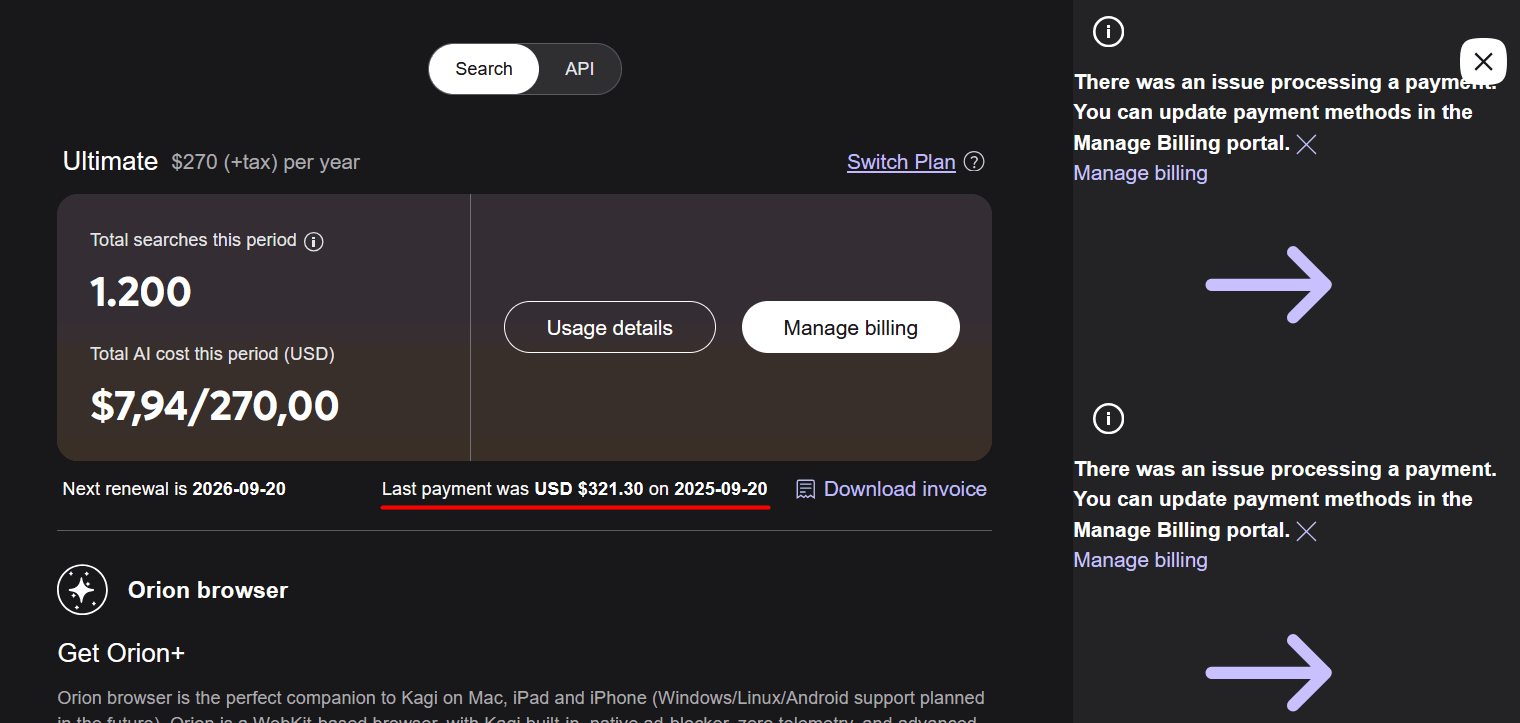Click the info icon beside Total searches
This screenshot has width=1520, height=723.
coord(313,241)
